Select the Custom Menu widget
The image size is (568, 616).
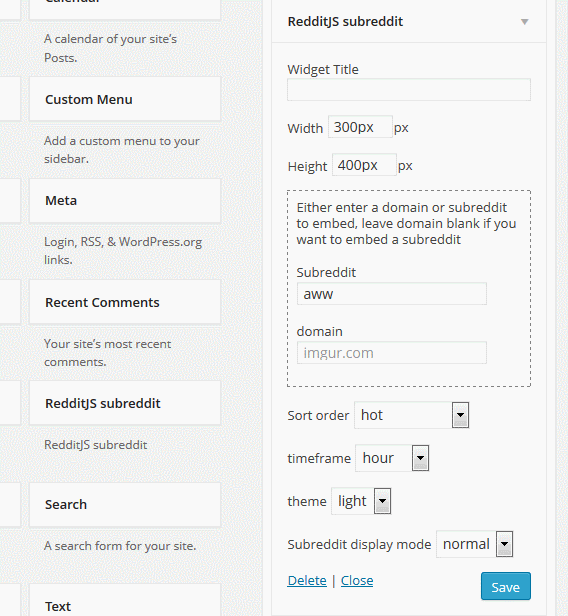(125, 99)
